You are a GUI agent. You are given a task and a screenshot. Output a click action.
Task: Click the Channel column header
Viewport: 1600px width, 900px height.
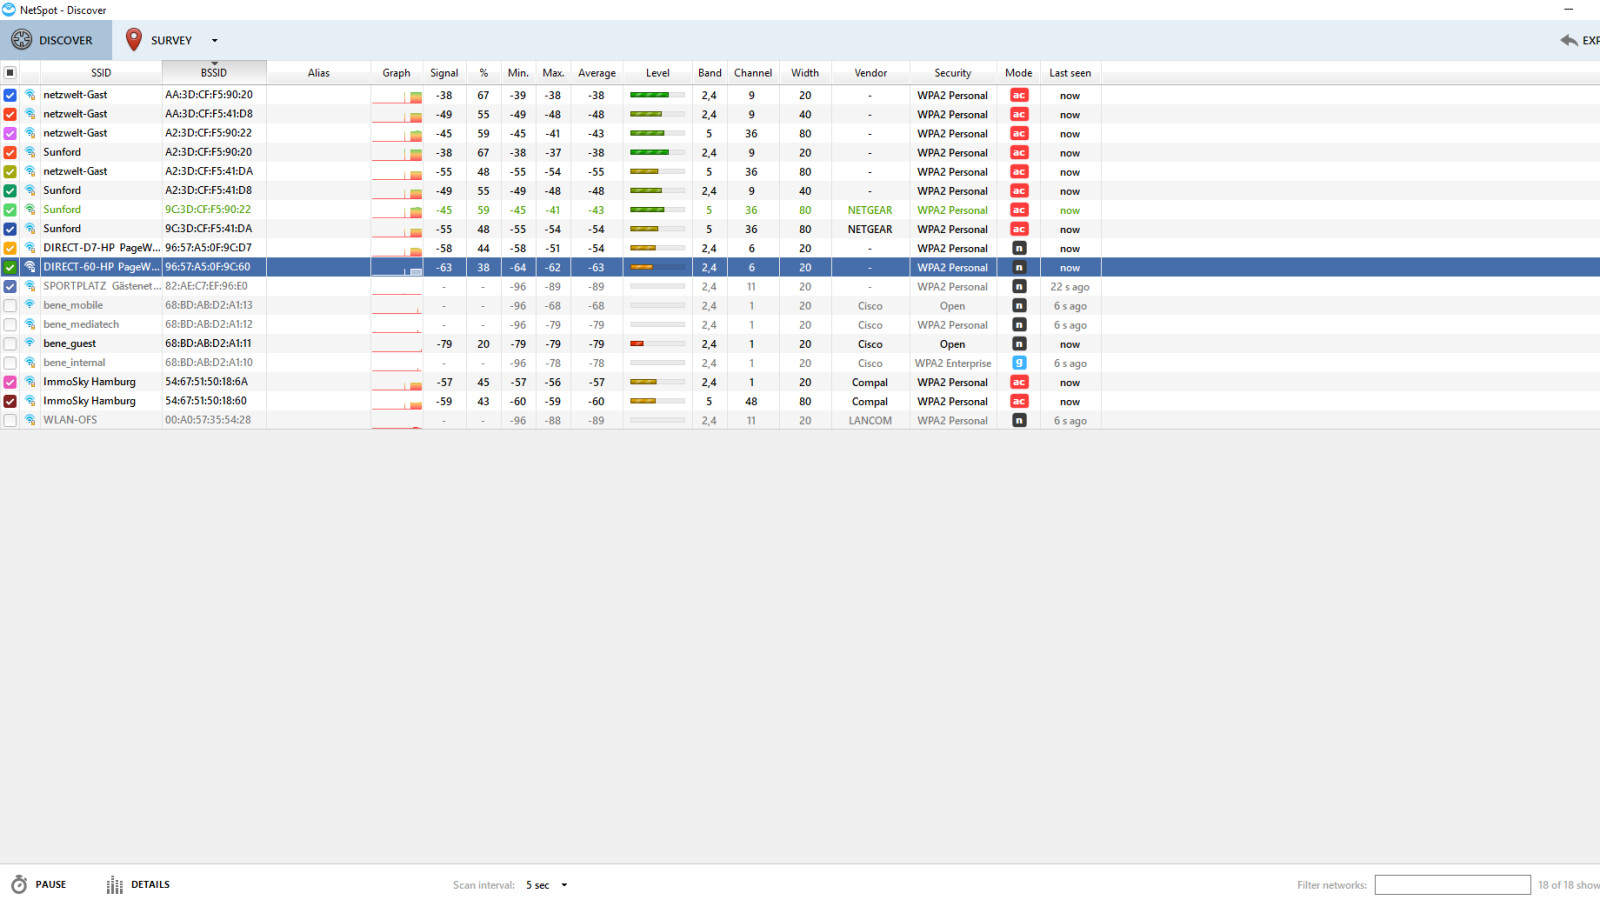752,73
